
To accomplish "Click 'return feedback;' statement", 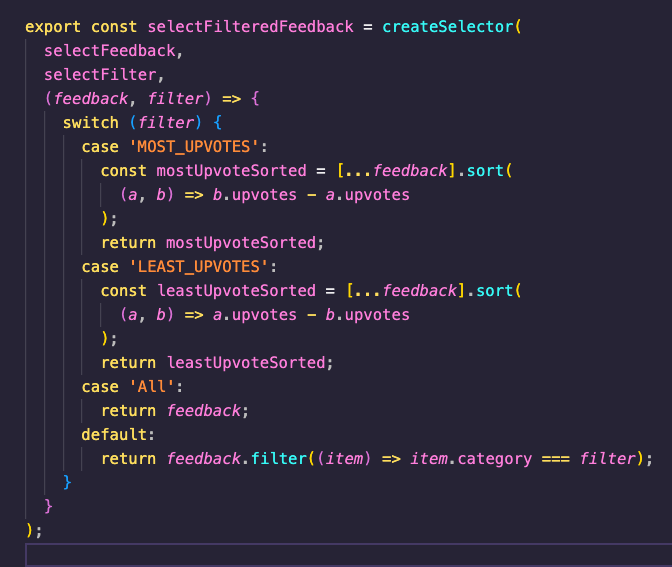I will pyautogui.click(x=175, y=411).
